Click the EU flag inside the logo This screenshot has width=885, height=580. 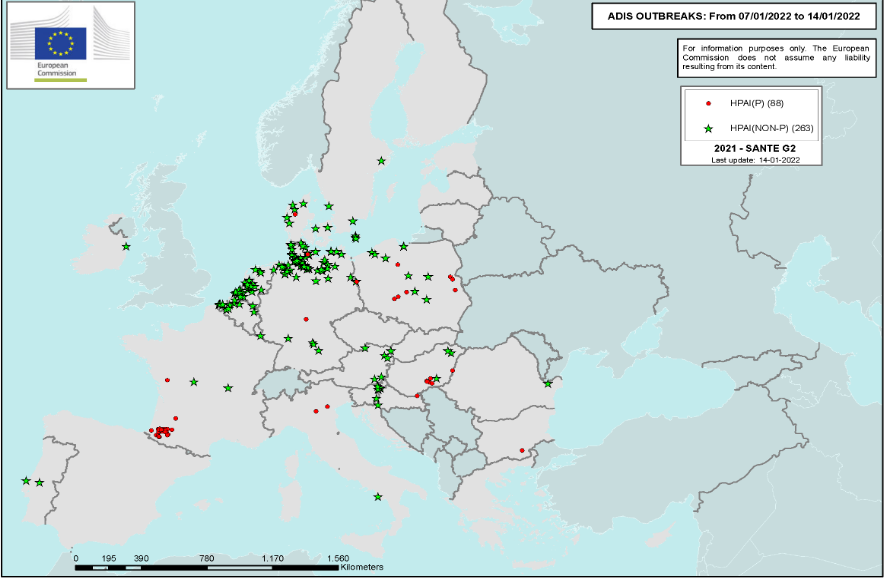(61, 42)
